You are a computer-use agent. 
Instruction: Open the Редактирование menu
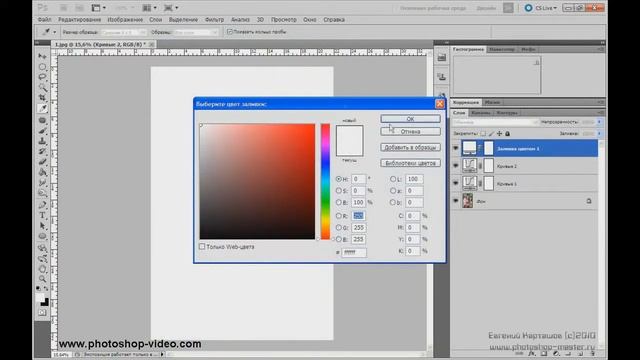80,20
